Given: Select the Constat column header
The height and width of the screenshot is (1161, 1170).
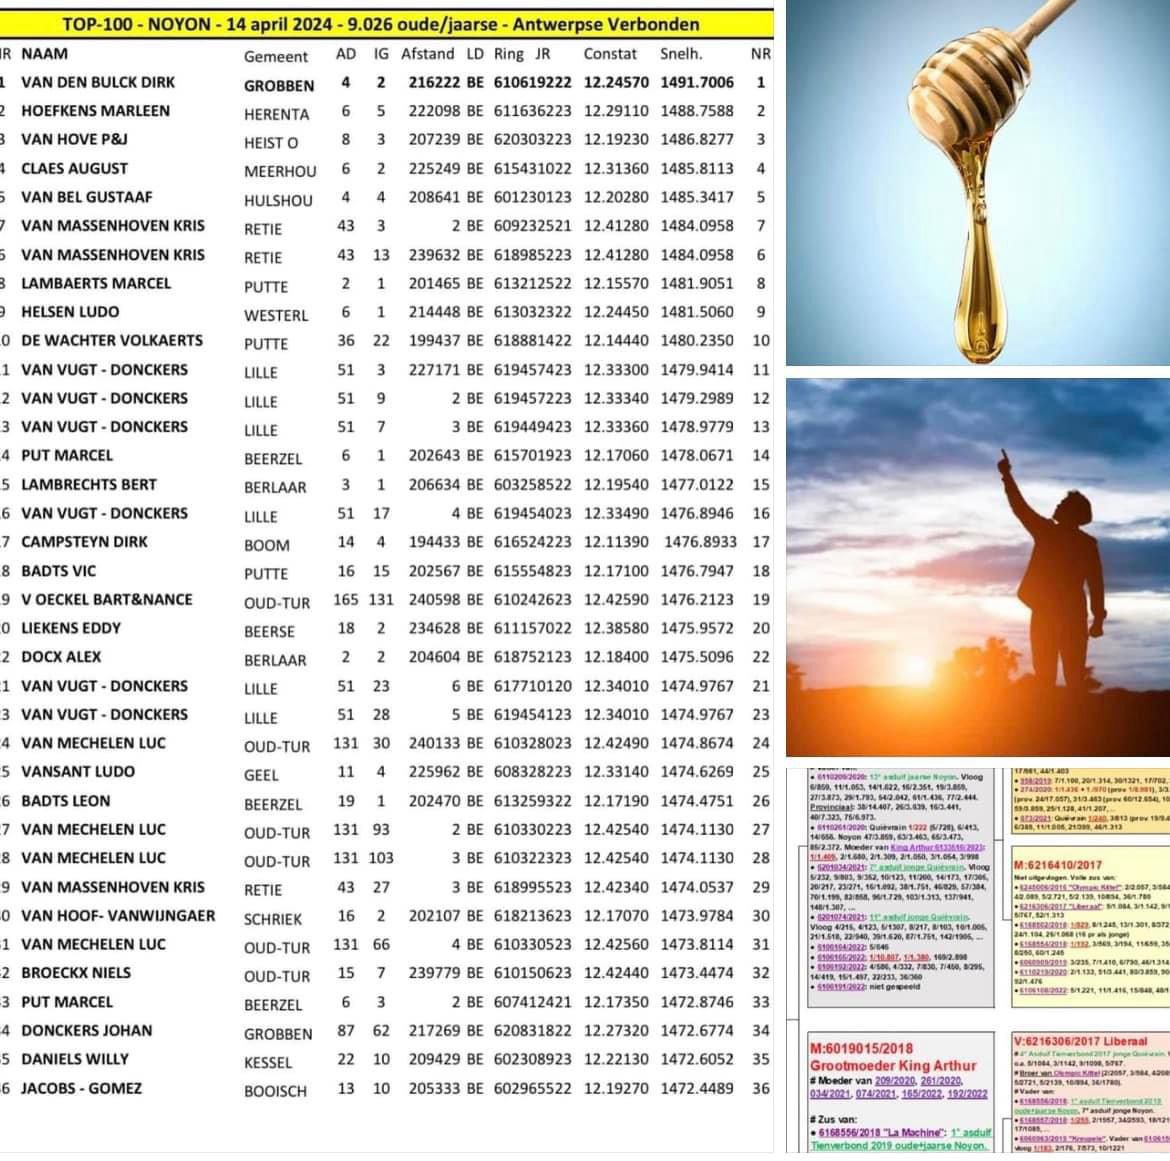Looking at the screenshot, I should (x=610, y=54).
